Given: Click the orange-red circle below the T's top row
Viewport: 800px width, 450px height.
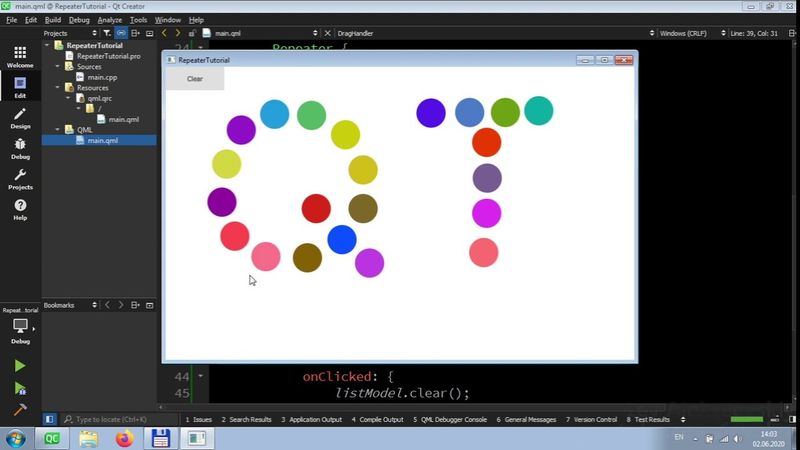Looking at the screenshot, I should 486,142.
